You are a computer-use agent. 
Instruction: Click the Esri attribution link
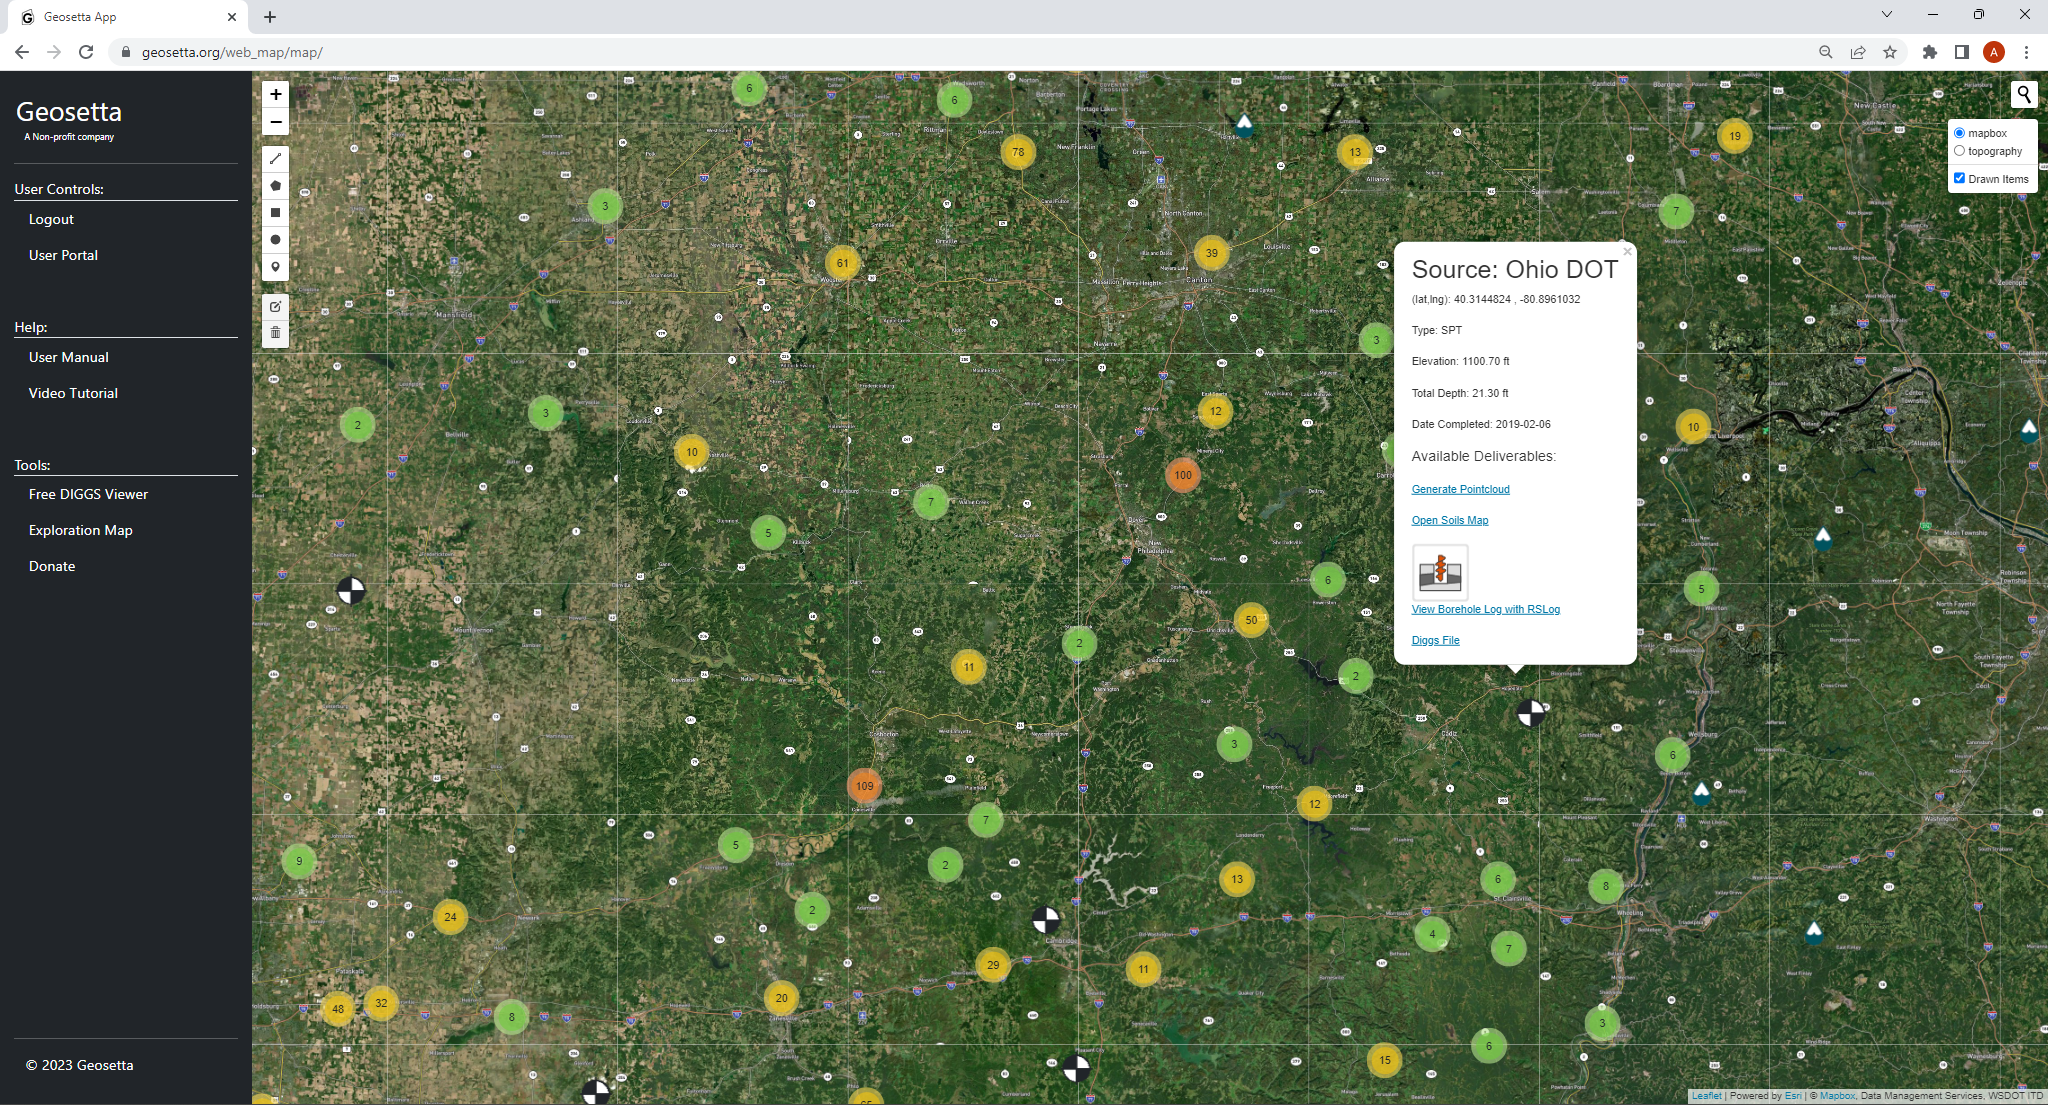pos(1793,1096)
